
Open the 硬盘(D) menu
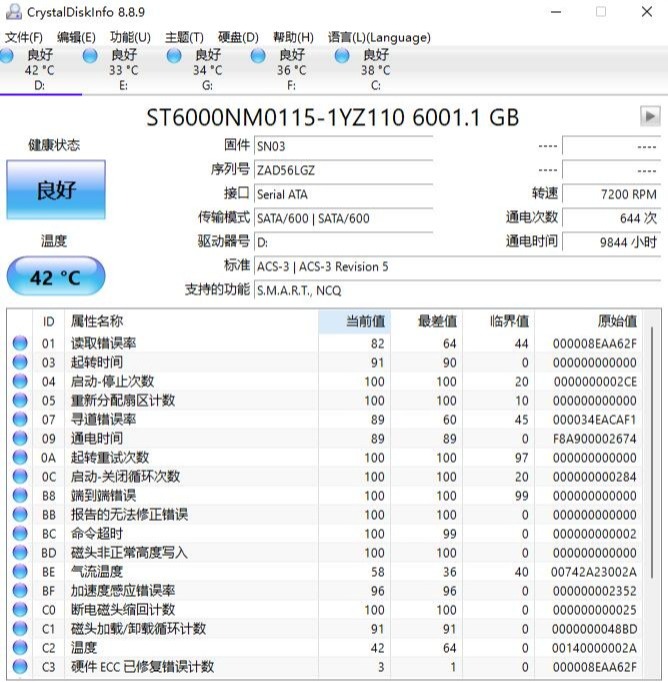[238, 37]
